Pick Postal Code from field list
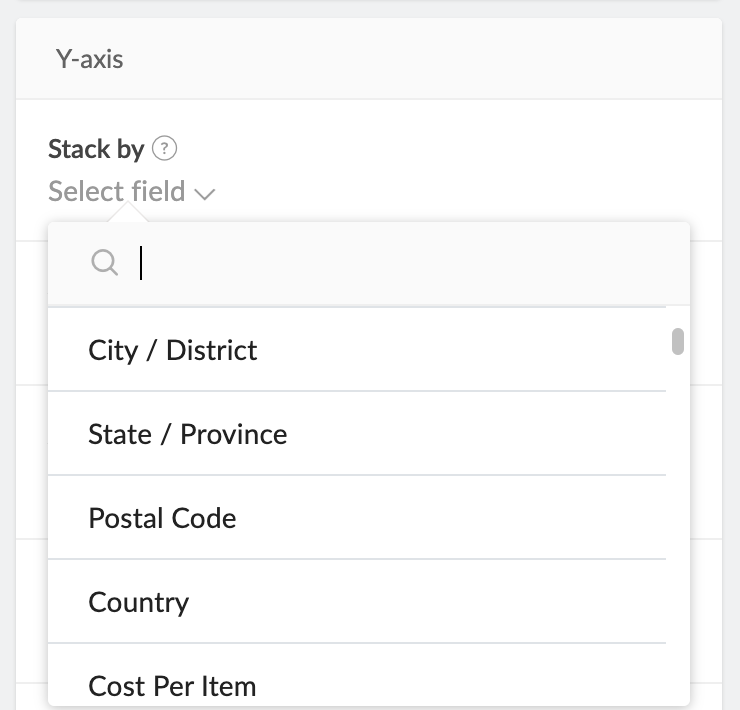The height and width of the screenshot is (710, 740). click(162, 518)
